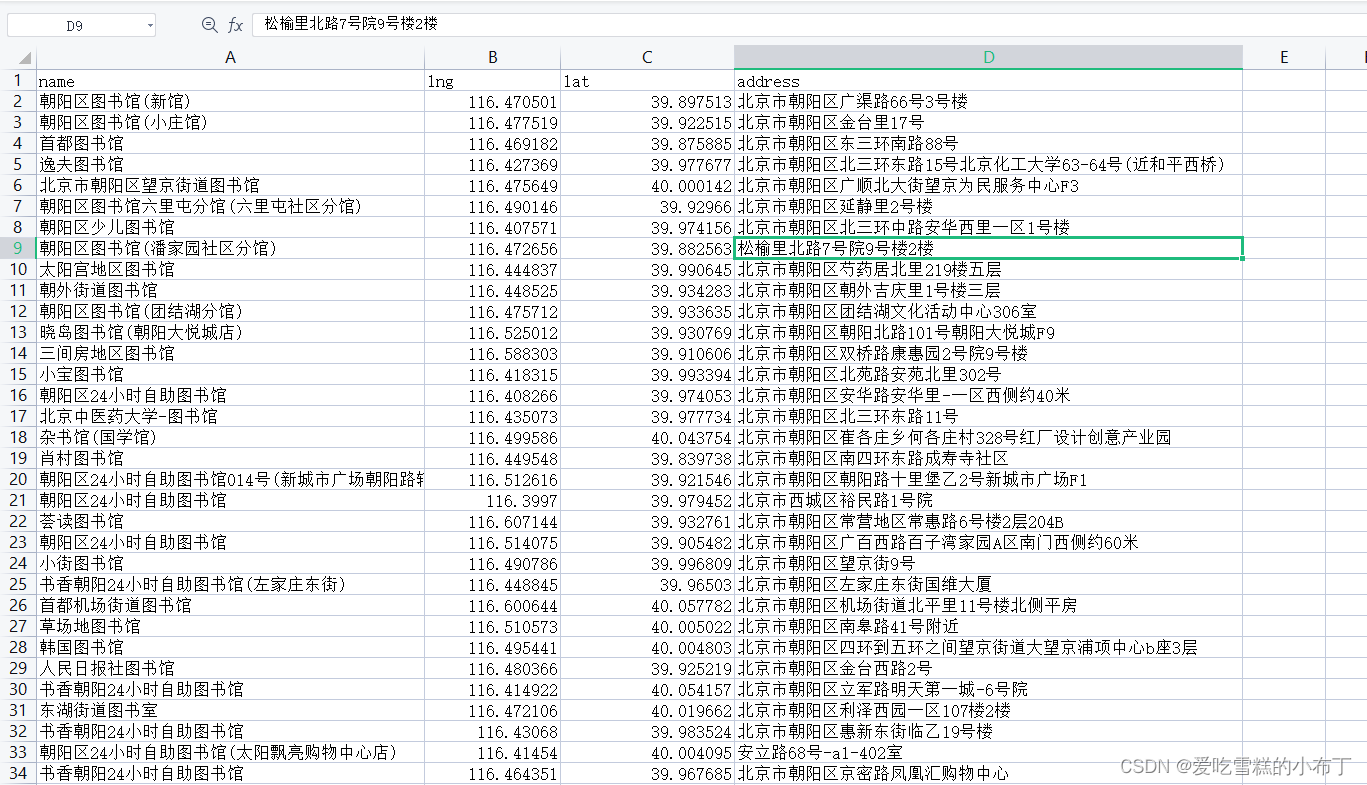
Task: Click lat value 39.92966
Action: (647, 206)
